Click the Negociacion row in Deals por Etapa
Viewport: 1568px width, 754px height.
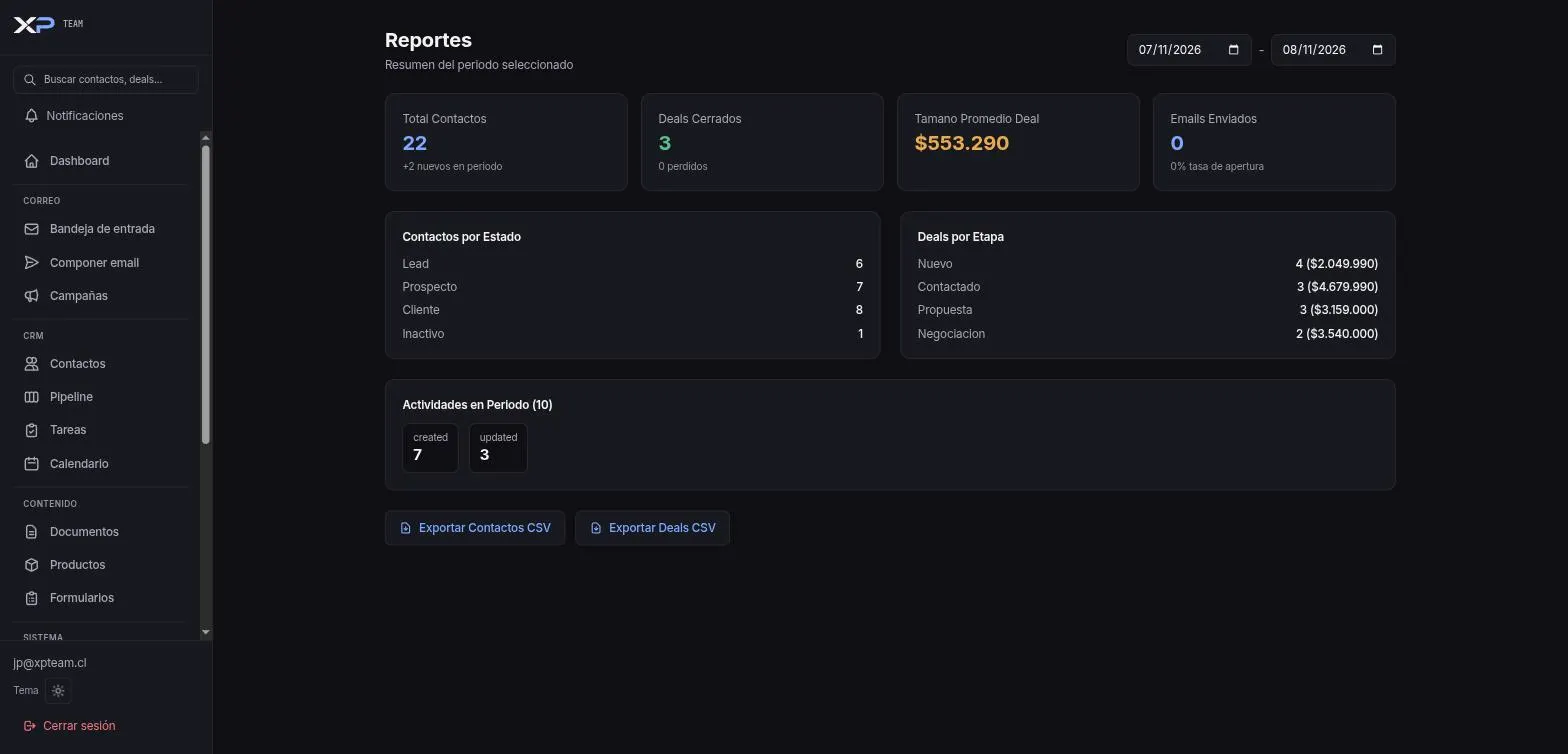tap(1147, 334)
